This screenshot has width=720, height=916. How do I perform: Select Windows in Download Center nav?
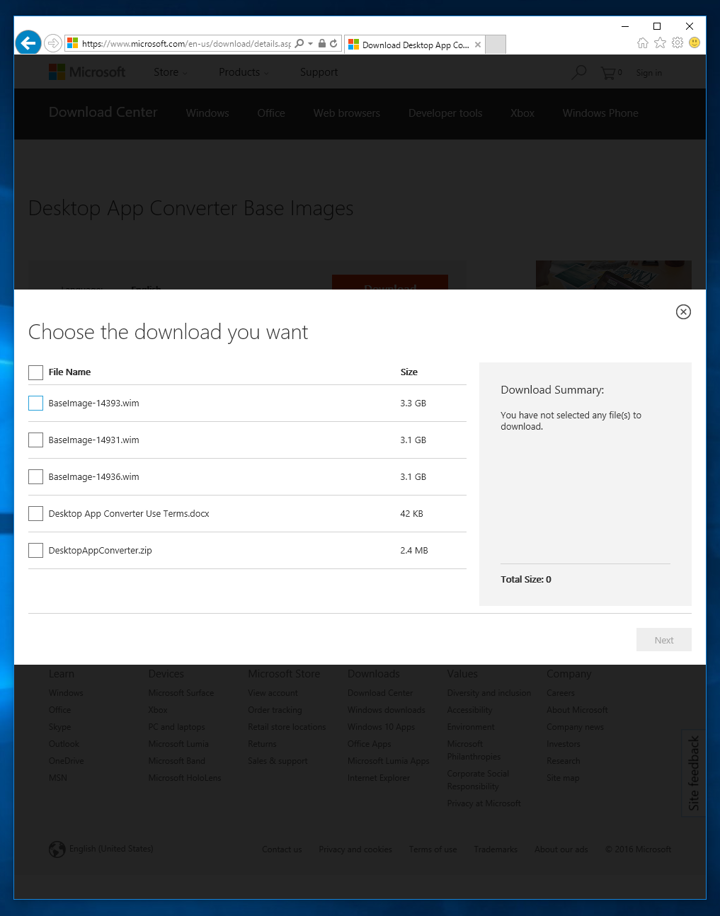click(207, 113)
